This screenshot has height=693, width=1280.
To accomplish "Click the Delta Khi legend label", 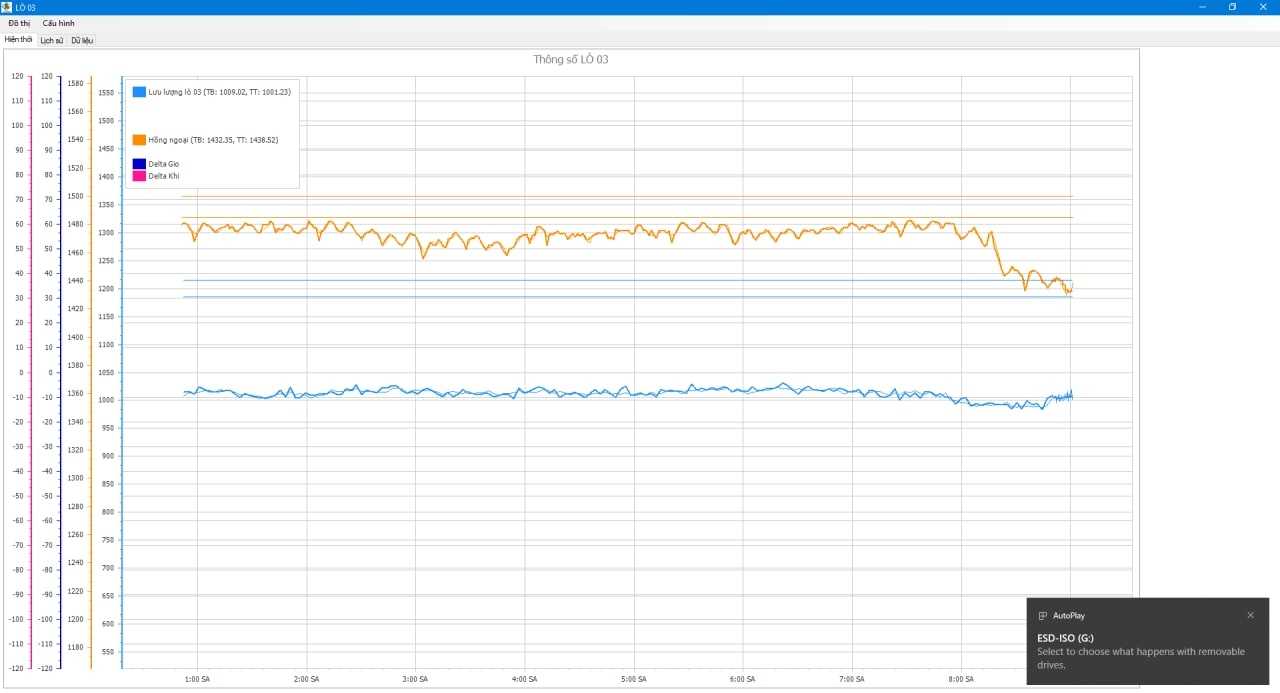I will pyautogui.click(x=164, y=176).
